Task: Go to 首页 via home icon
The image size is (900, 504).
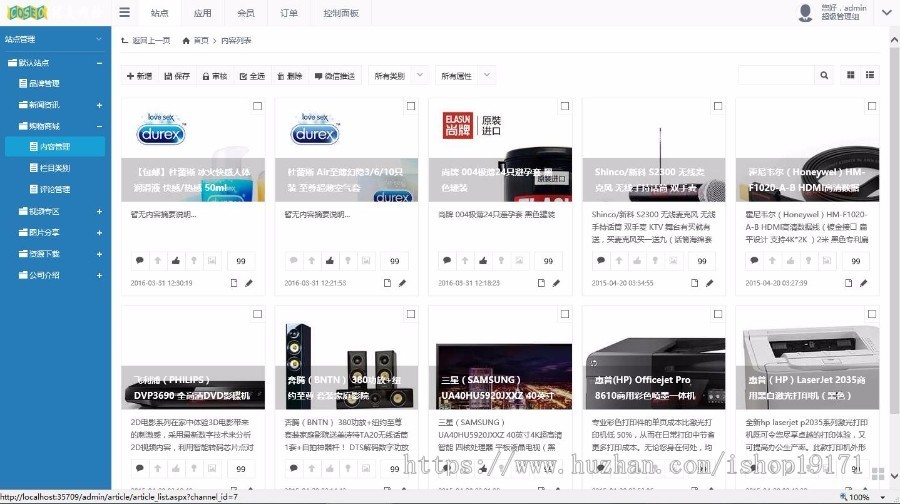Action: tap(186, 41)
